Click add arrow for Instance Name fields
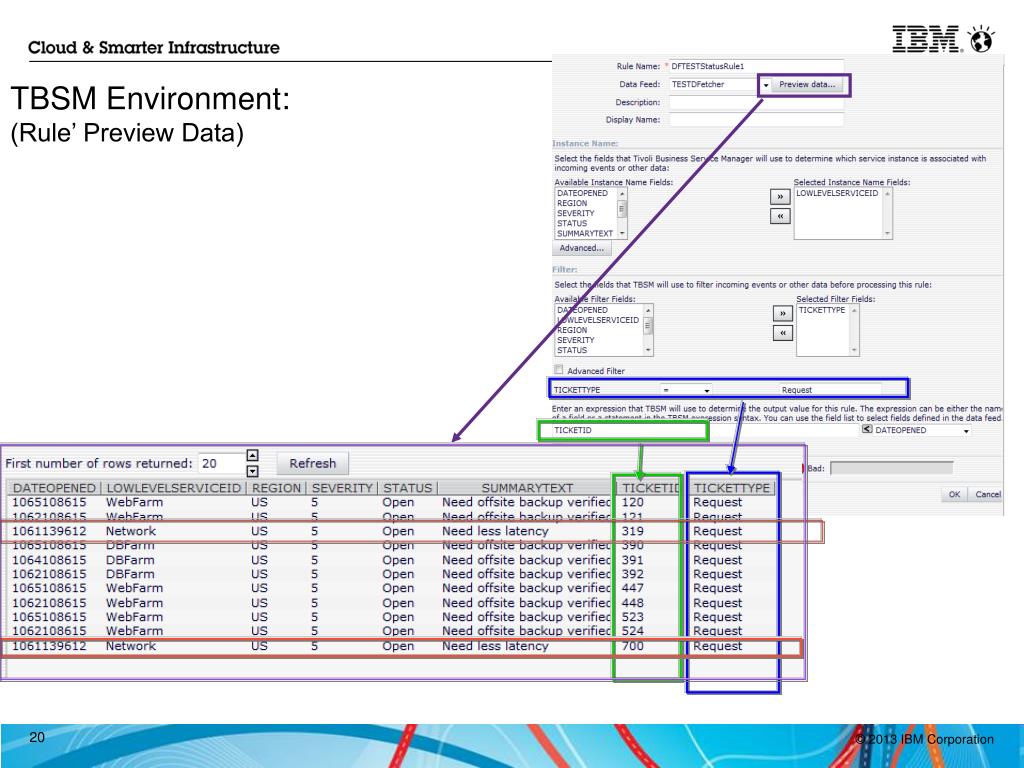 point(780,198)
